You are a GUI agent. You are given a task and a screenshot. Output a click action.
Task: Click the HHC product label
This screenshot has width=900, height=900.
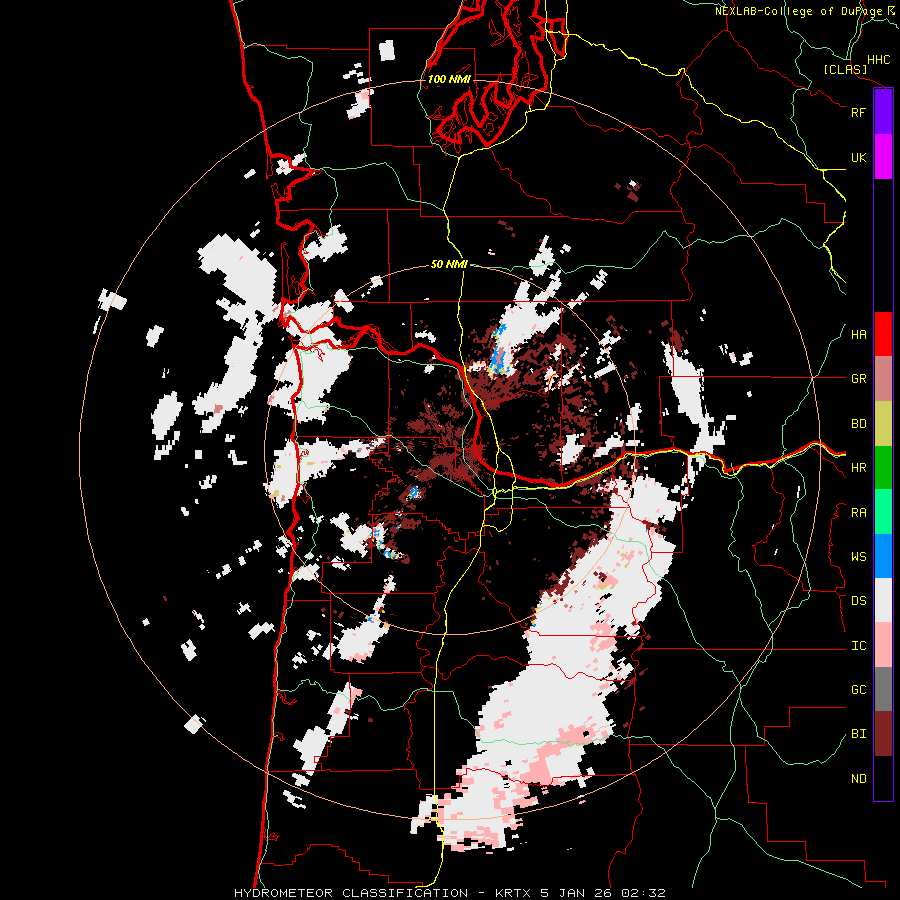(879, 60)
